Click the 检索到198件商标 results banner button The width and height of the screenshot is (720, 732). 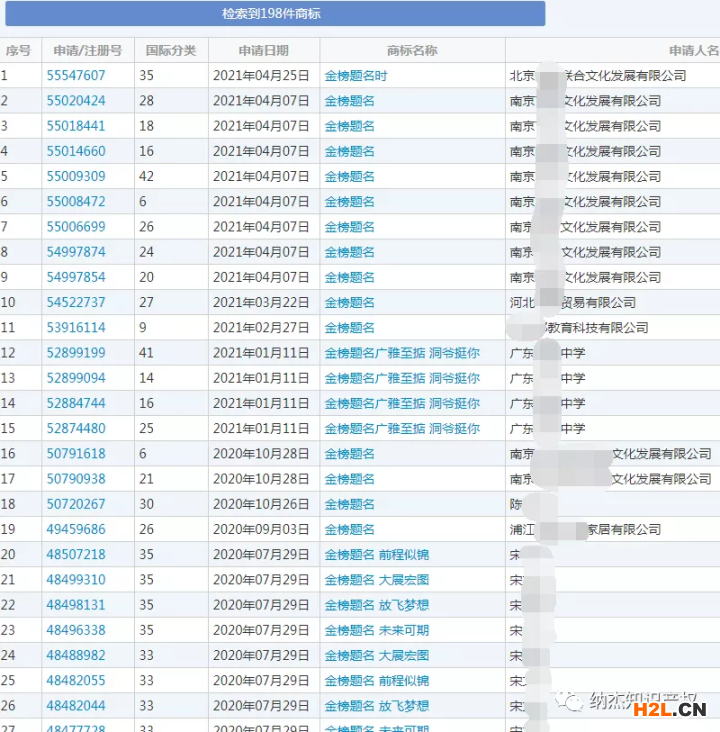271,14
